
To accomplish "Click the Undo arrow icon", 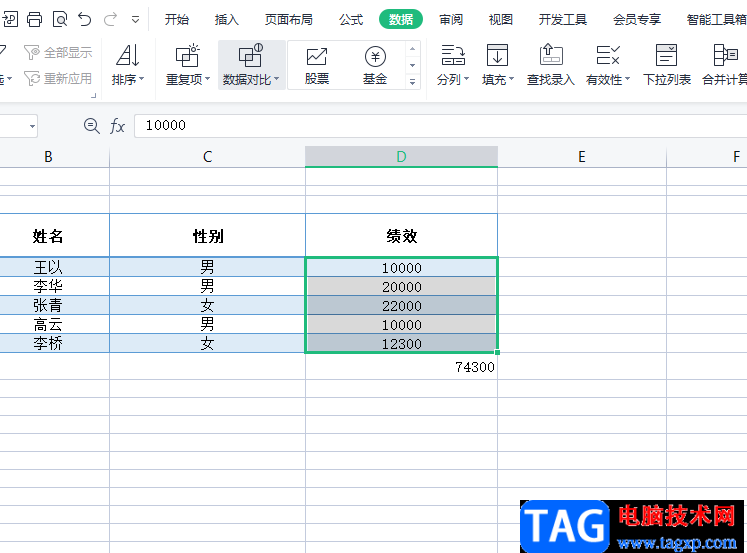I will click(x=85, y=20).
